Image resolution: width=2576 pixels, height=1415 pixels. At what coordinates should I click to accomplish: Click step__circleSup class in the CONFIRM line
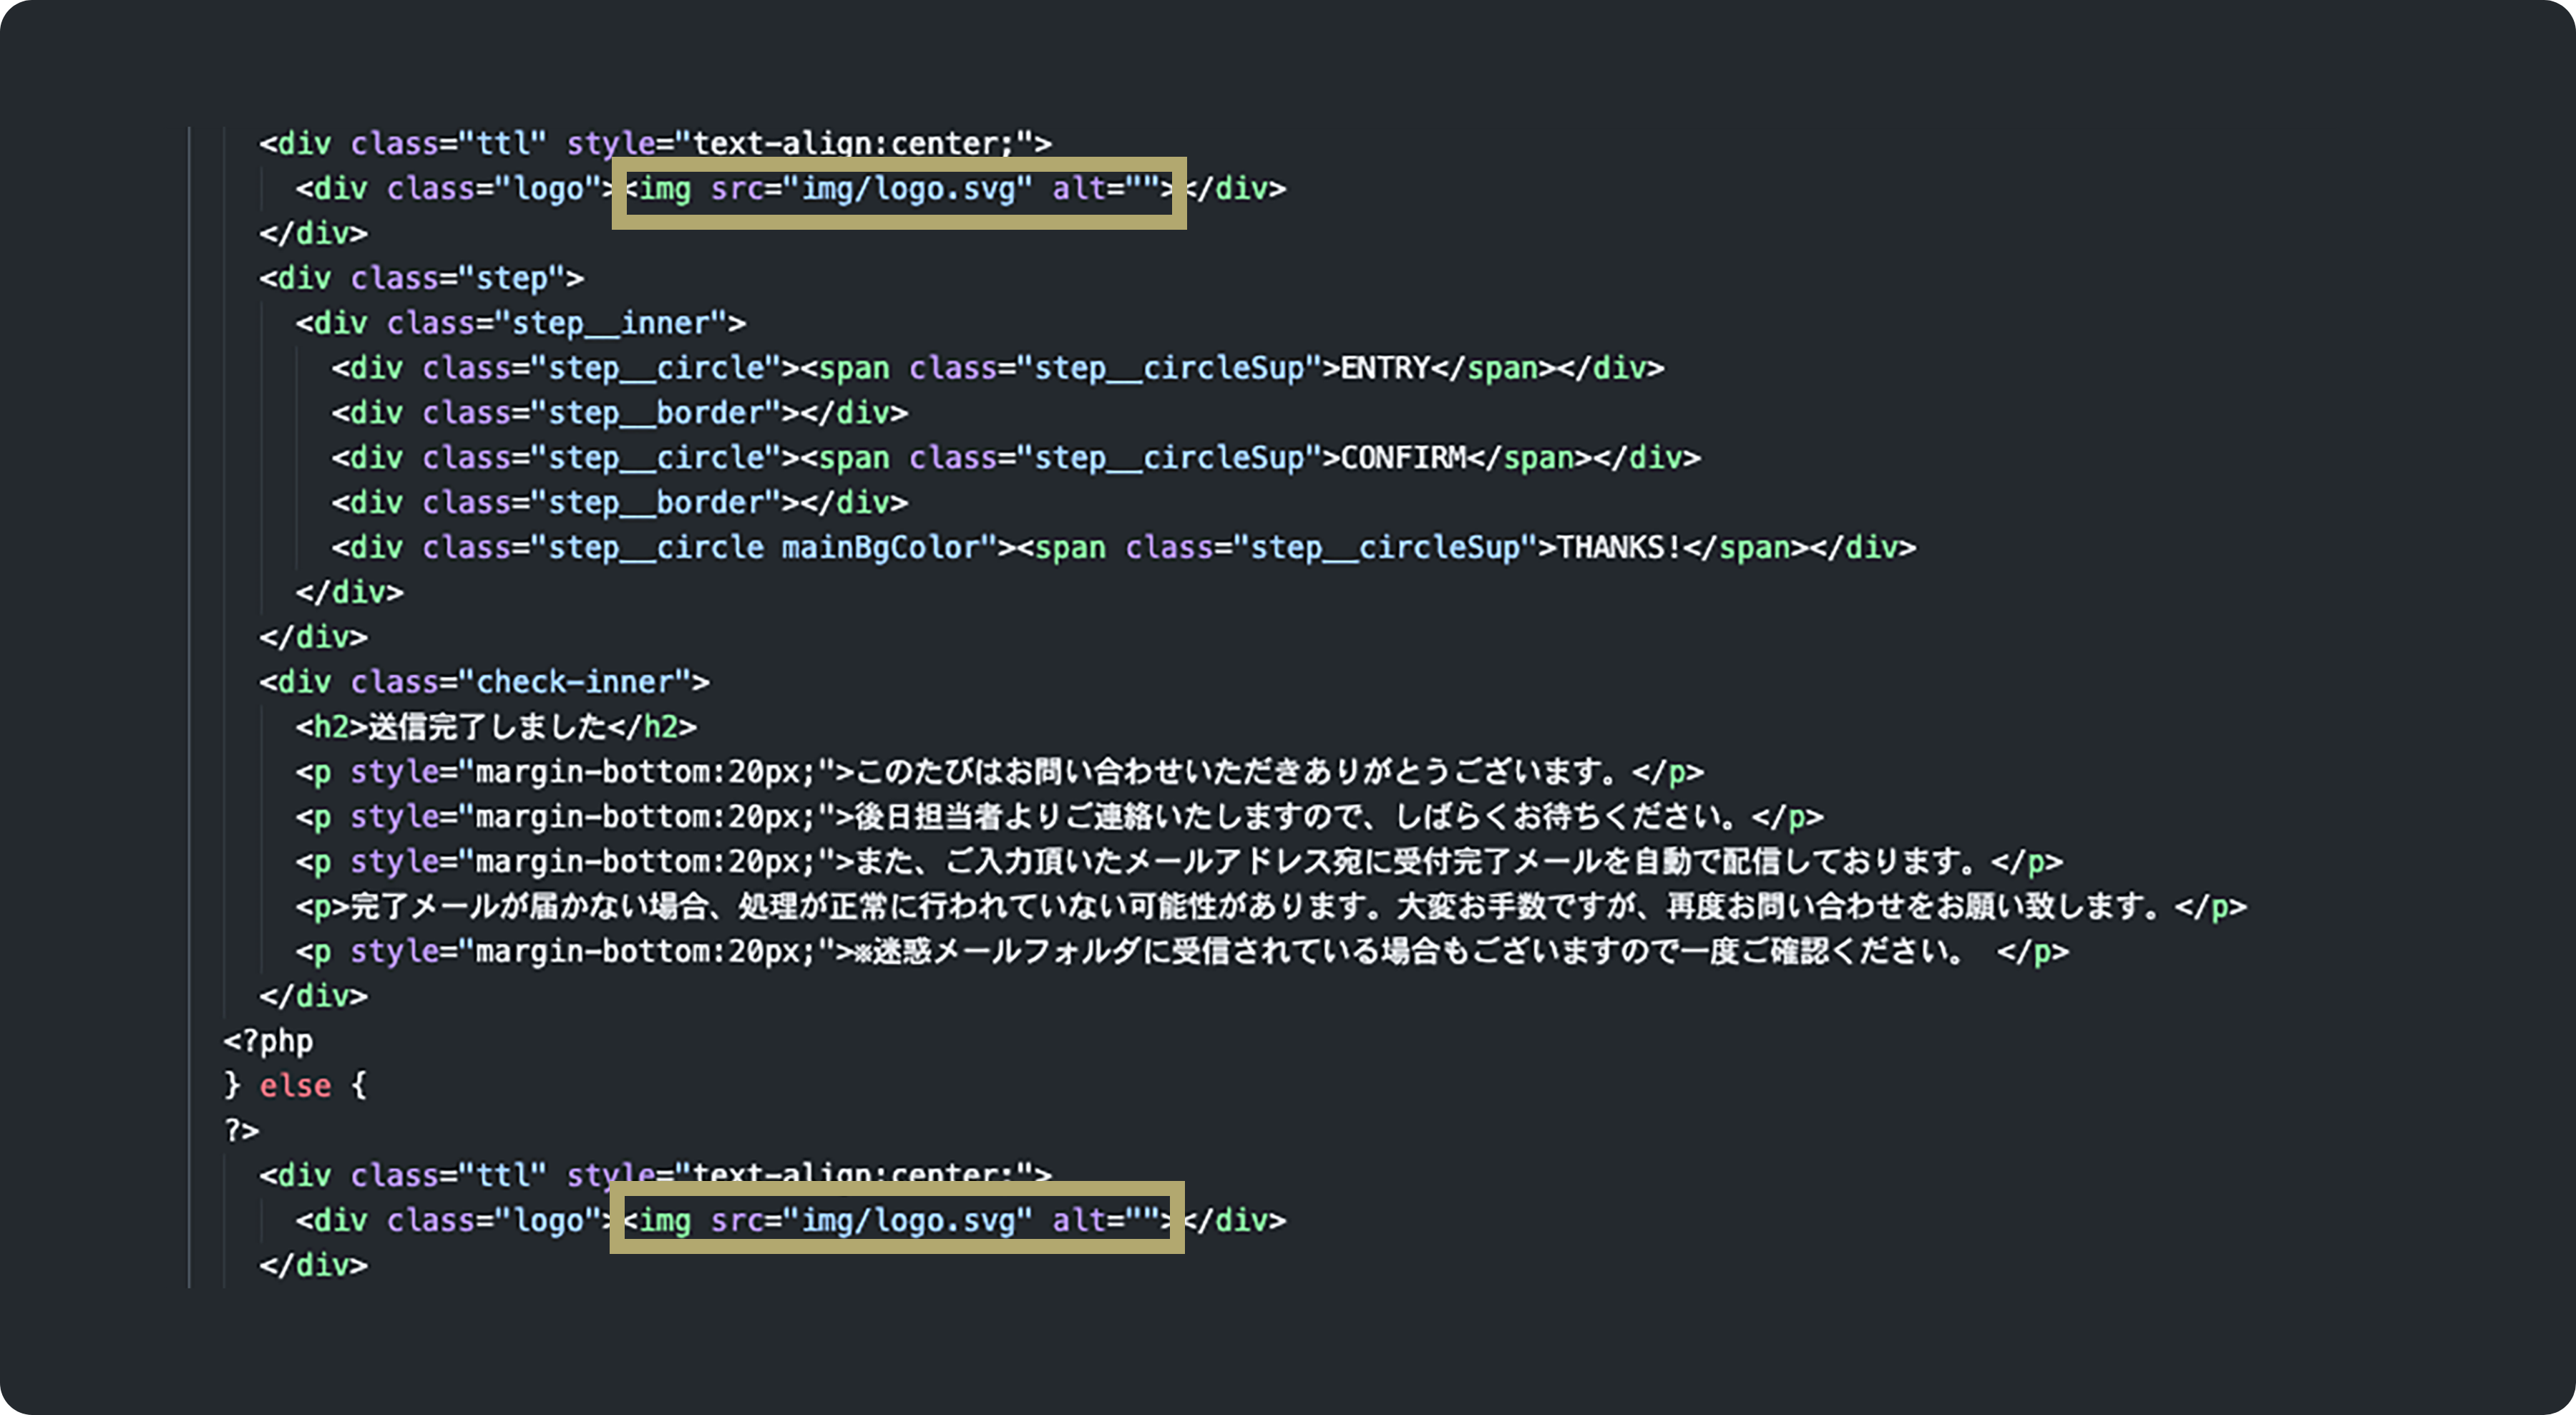click(x=1170, y=458)
